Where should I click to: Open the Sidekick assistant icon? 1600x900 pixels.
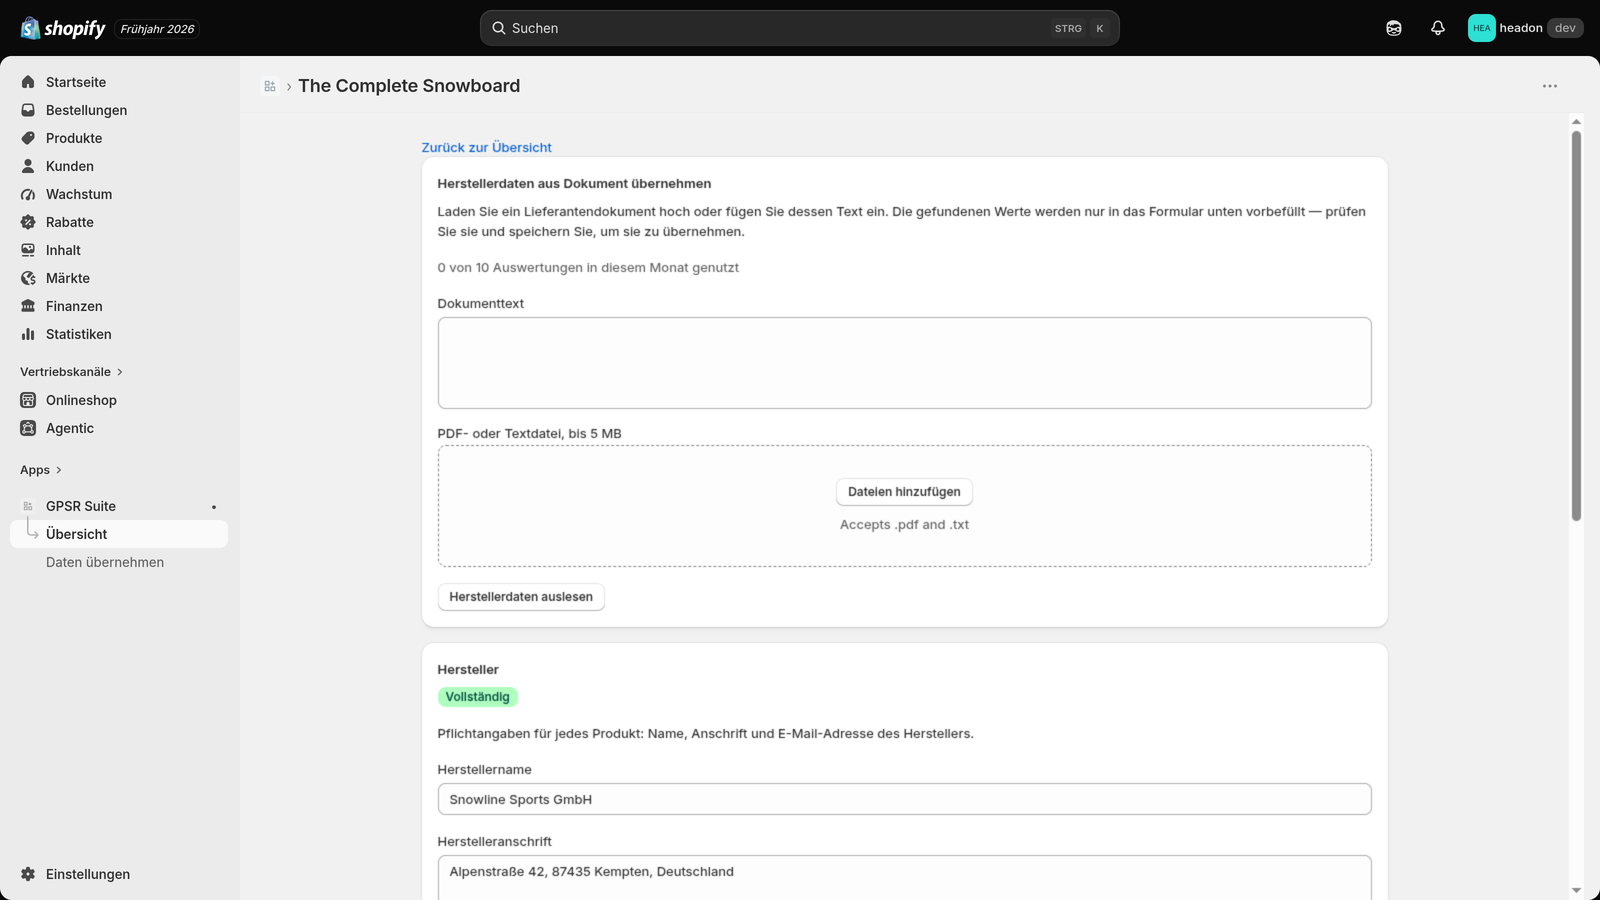1394,28
